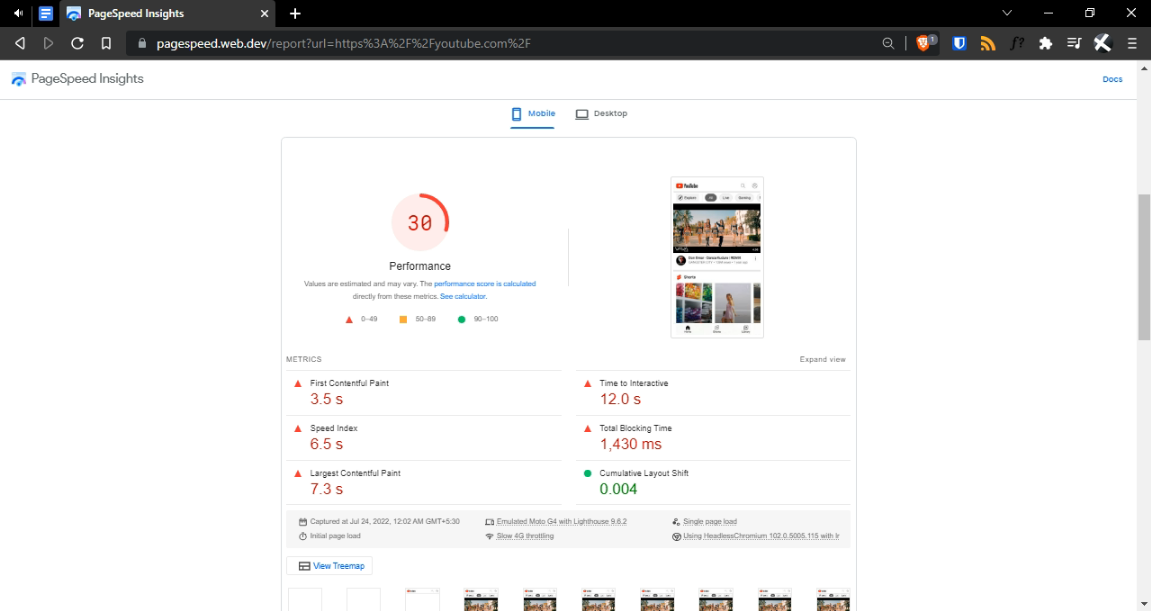Expand view of the Metrics section
Image resolution: width=1151 pixels, height=611 pixels.
(822, 359)
